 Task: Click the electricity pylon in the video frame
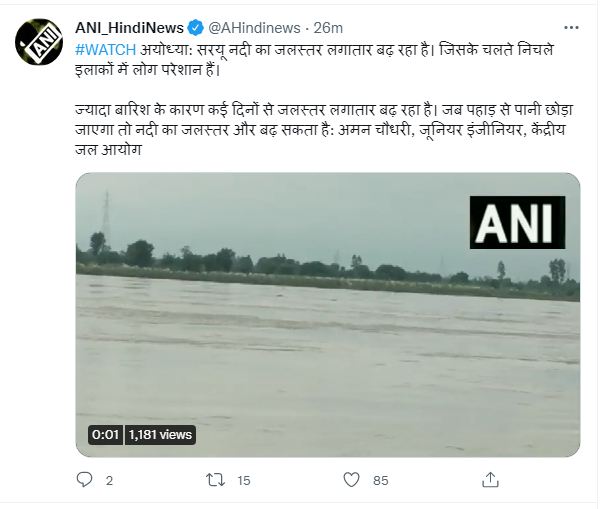106,212
